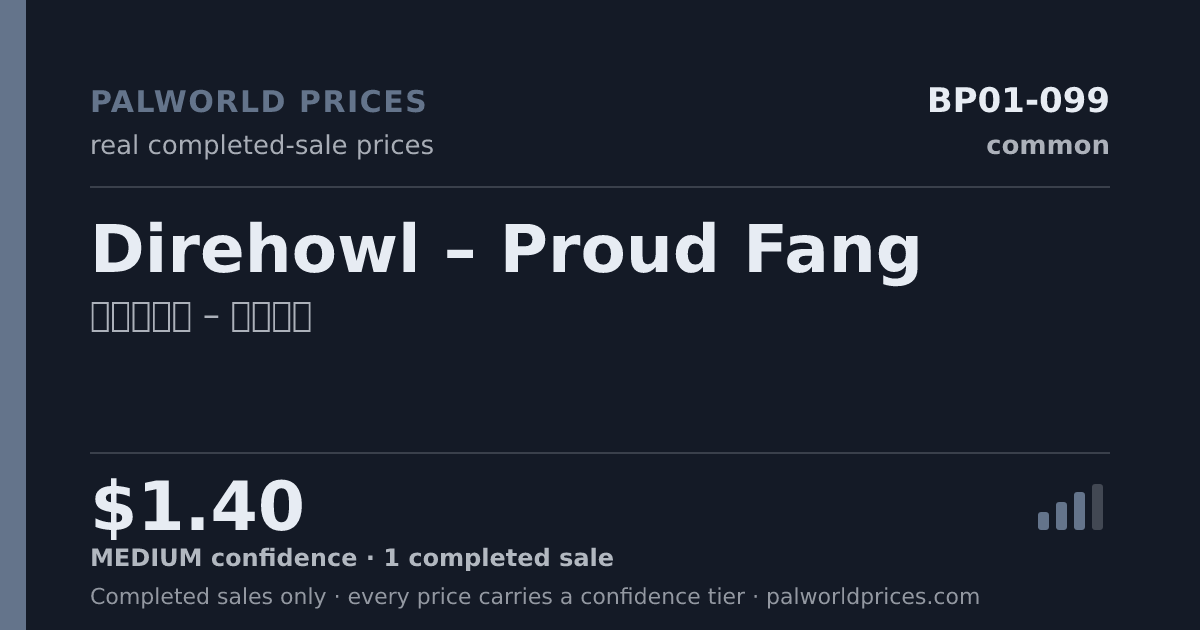The width and height of the screenshot is (1200, 630).
Task: Click the $1.40 price value
Action: point(197,508)
